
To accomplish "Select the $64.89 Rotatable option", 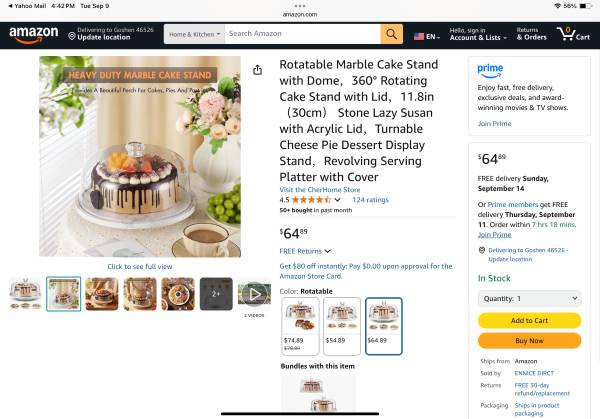I will [384, 325].
